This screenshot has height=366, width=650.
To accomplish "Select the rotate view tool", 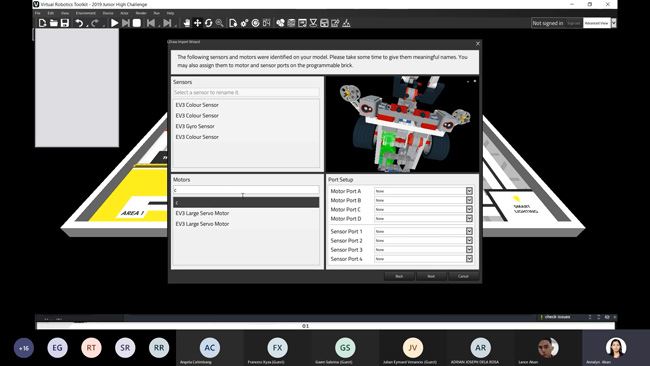I will pos(209,23).
